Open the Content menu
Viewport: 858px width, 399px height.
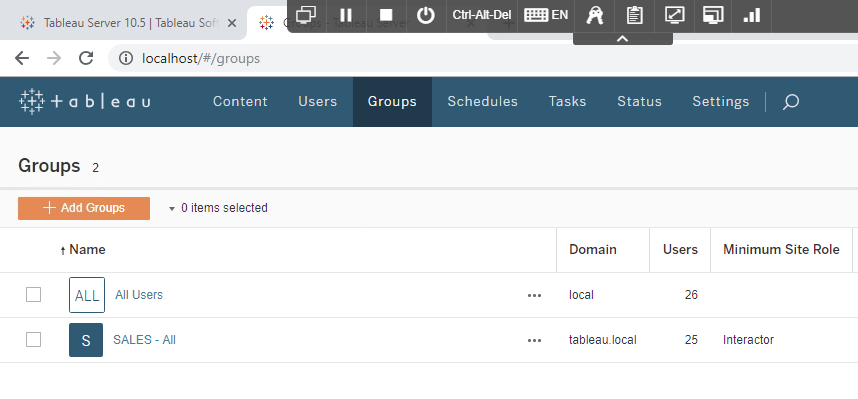[x=240, y=102]
